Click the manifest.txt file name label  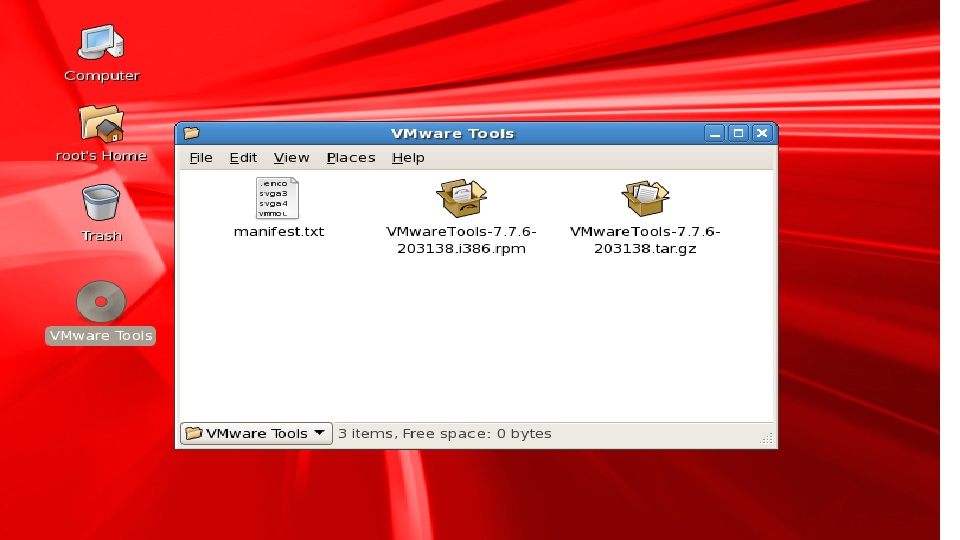(x=279, y=231)
